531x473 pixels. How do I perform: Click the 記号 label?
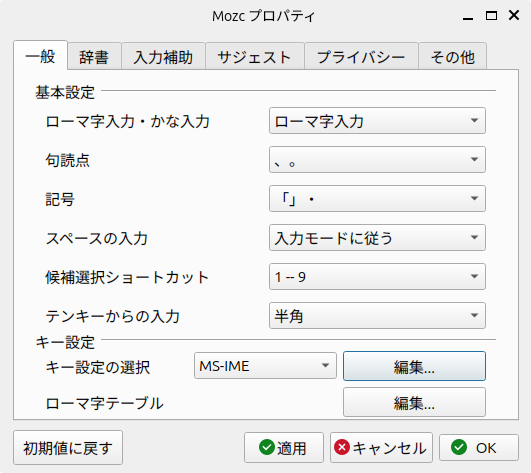[x=60, y=199]
